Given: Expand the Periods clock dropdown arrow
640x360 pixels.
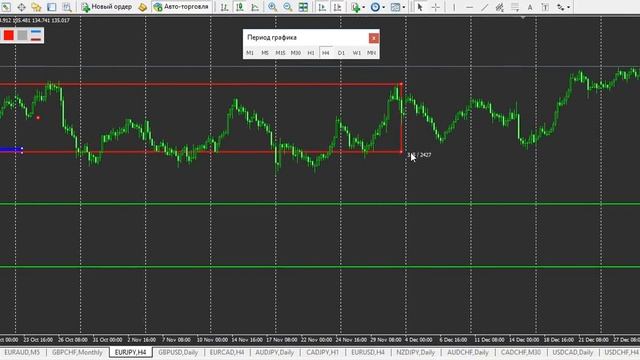Looking at the screenshot, I should coord(383,7).
